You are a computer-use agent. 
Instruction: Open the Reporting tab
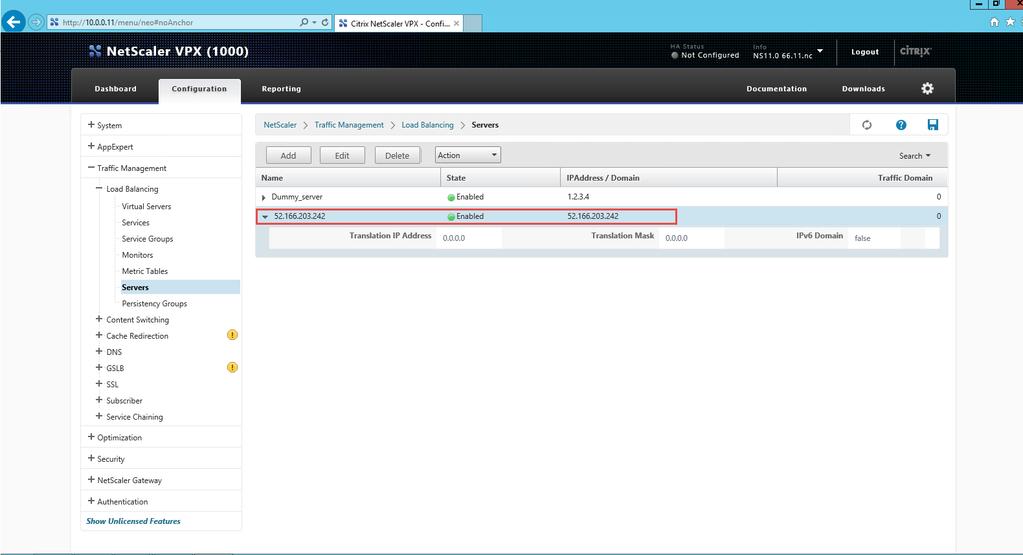[281, 89]
